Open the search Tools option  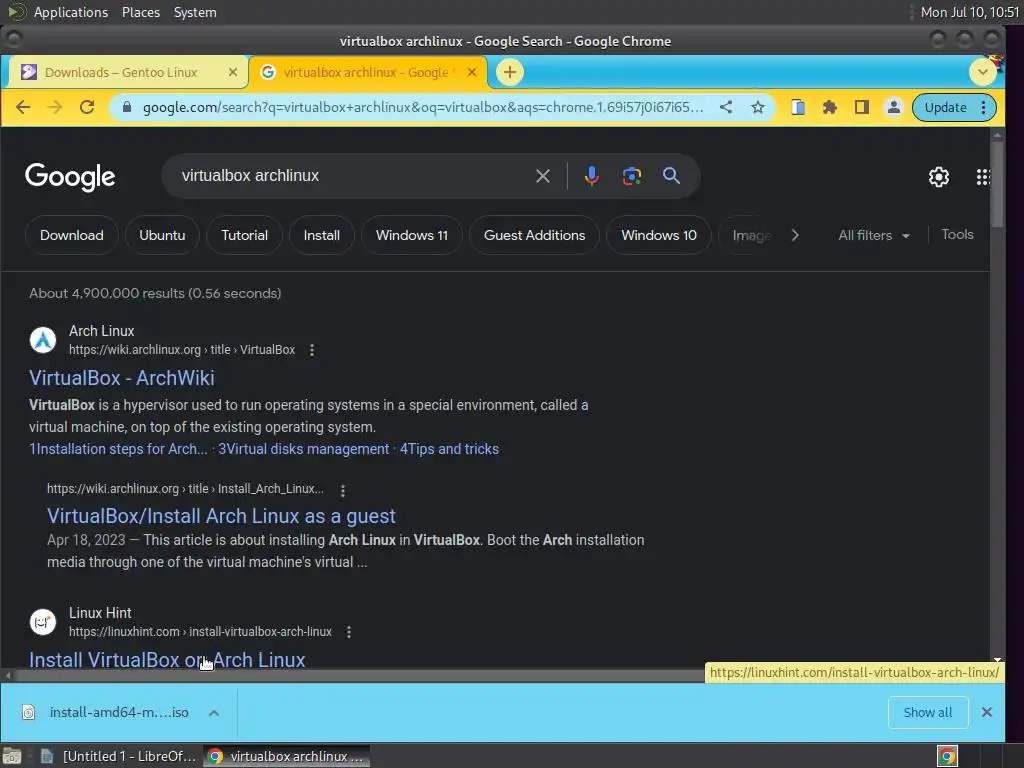[957, 234]
